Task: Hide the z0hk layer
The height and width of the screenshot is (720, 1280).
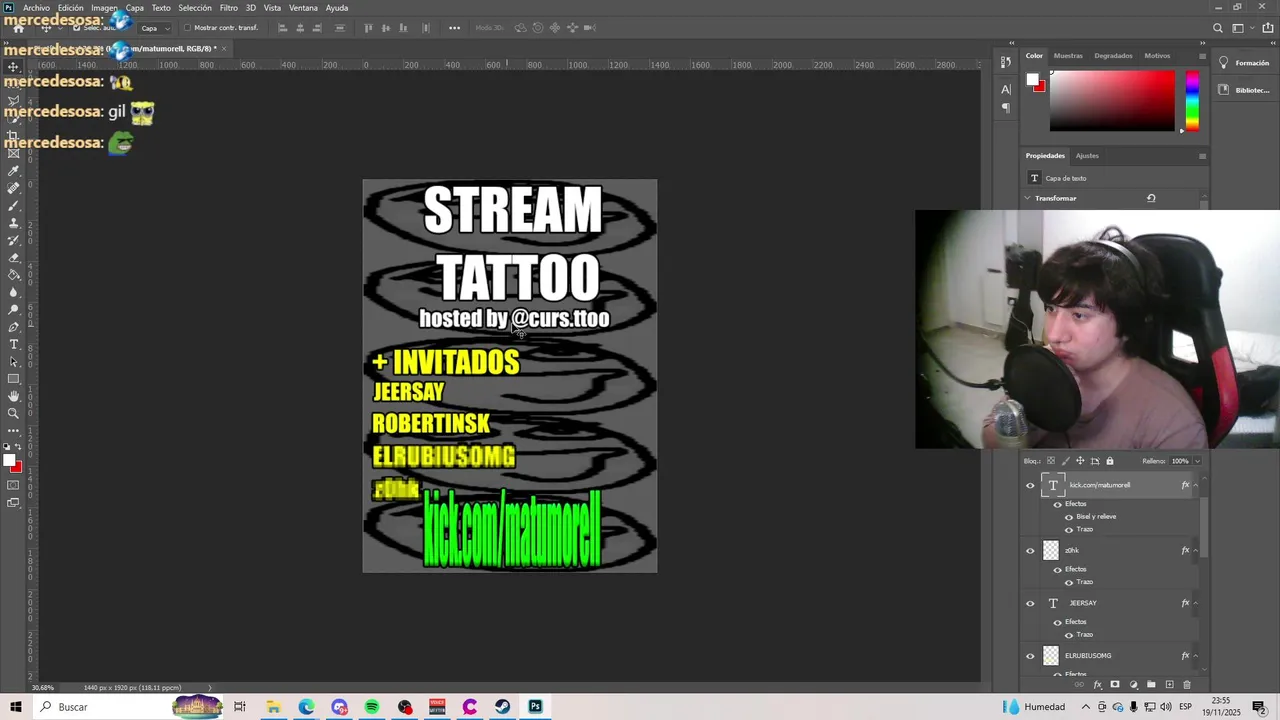Action: click(x=1030, y=550)
